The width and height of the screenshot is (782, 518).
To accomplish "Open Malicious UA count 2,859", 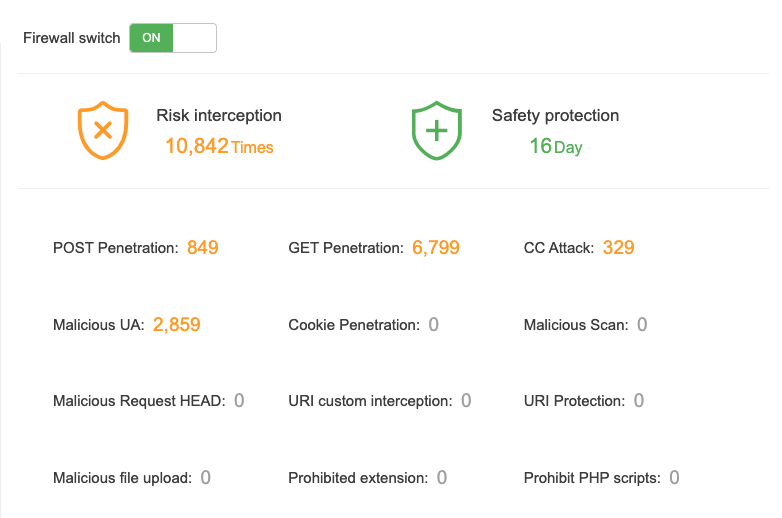I will pos(177,324).
